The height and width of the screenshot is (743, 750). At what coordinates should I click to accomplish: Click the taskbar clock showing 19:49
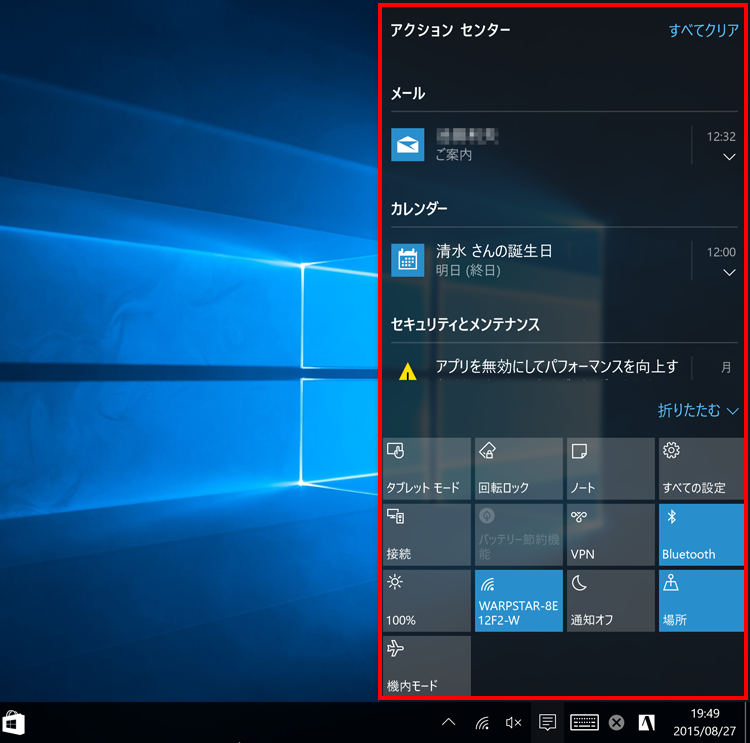click(x=704, y=722)
